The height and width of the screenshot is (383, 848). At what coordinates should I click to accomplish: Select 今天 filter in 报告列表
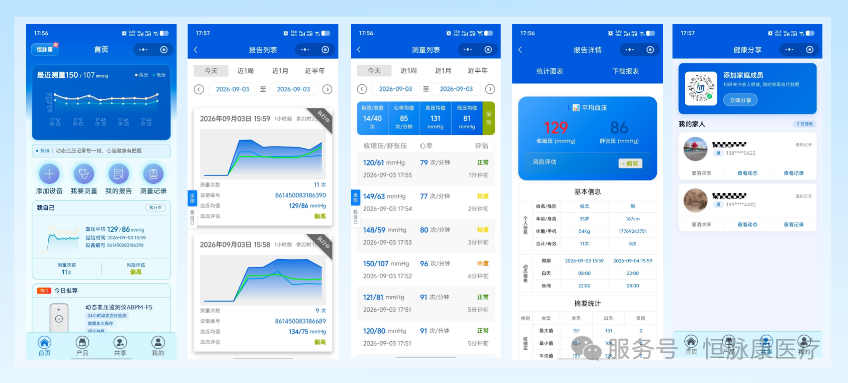(x=211, y=71)
